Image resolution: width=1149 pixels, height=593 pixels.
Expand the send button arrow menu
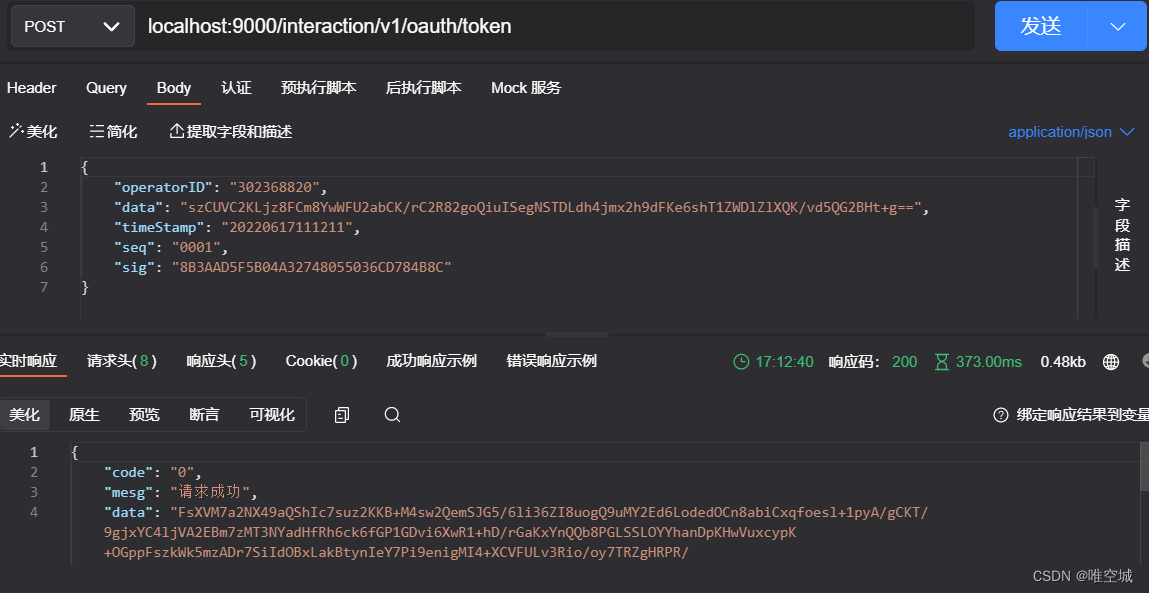pos(1117,26)
